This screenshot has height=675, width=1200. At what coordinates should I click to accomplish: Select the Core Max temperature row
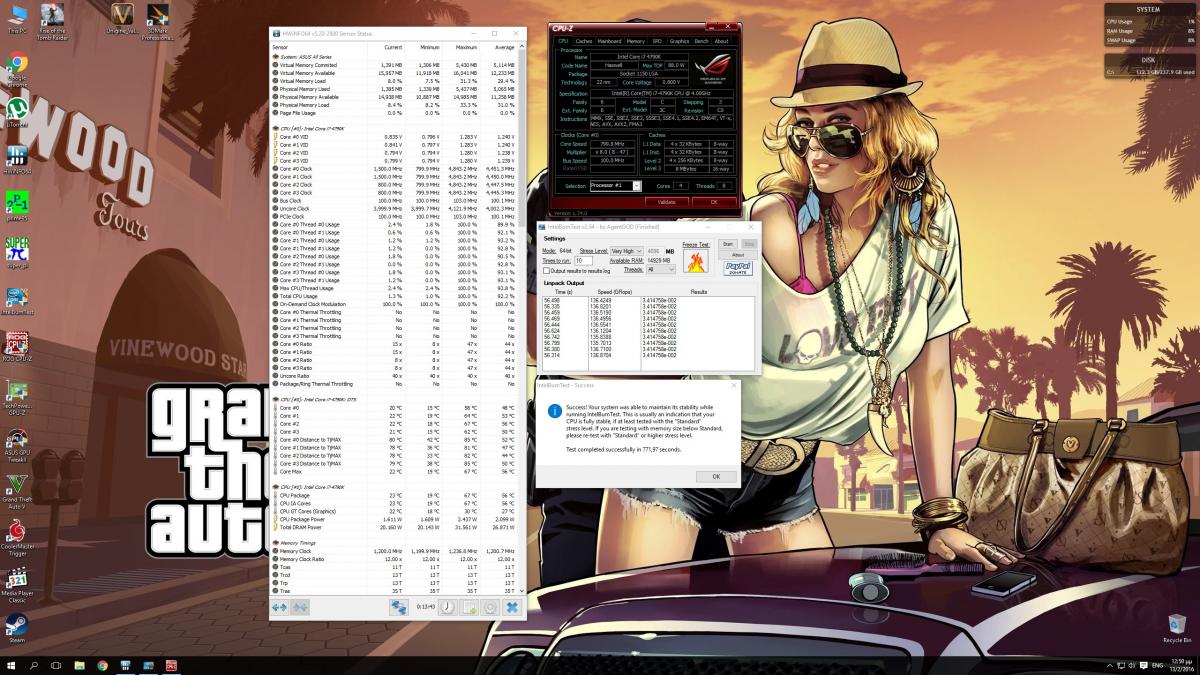click(x=394, y=472)
